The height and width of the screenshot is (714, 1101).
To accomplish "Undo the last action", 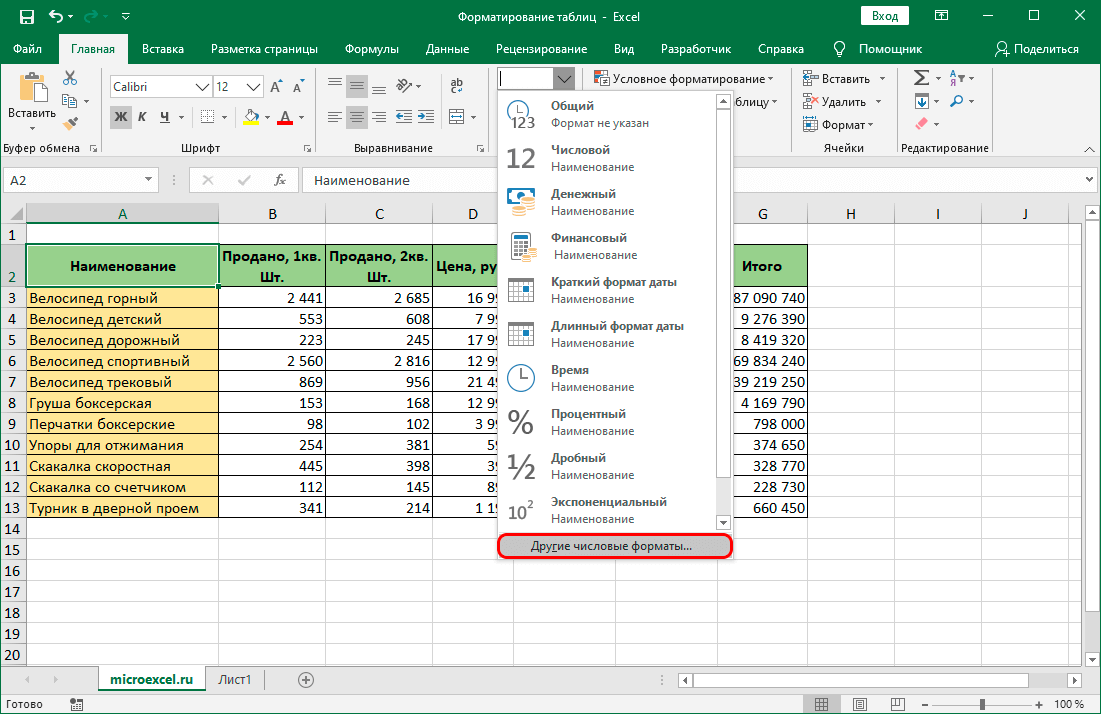I will click(56, 16).
